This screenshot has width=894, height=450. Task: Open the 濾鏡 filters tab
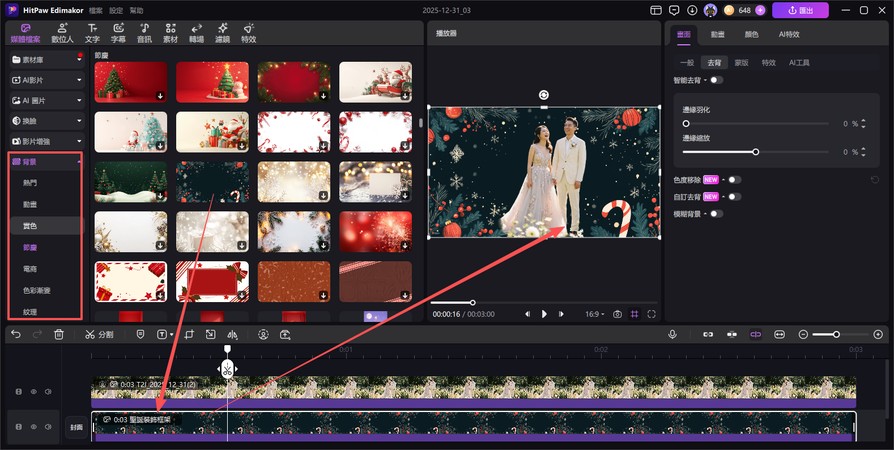[222, 33]
